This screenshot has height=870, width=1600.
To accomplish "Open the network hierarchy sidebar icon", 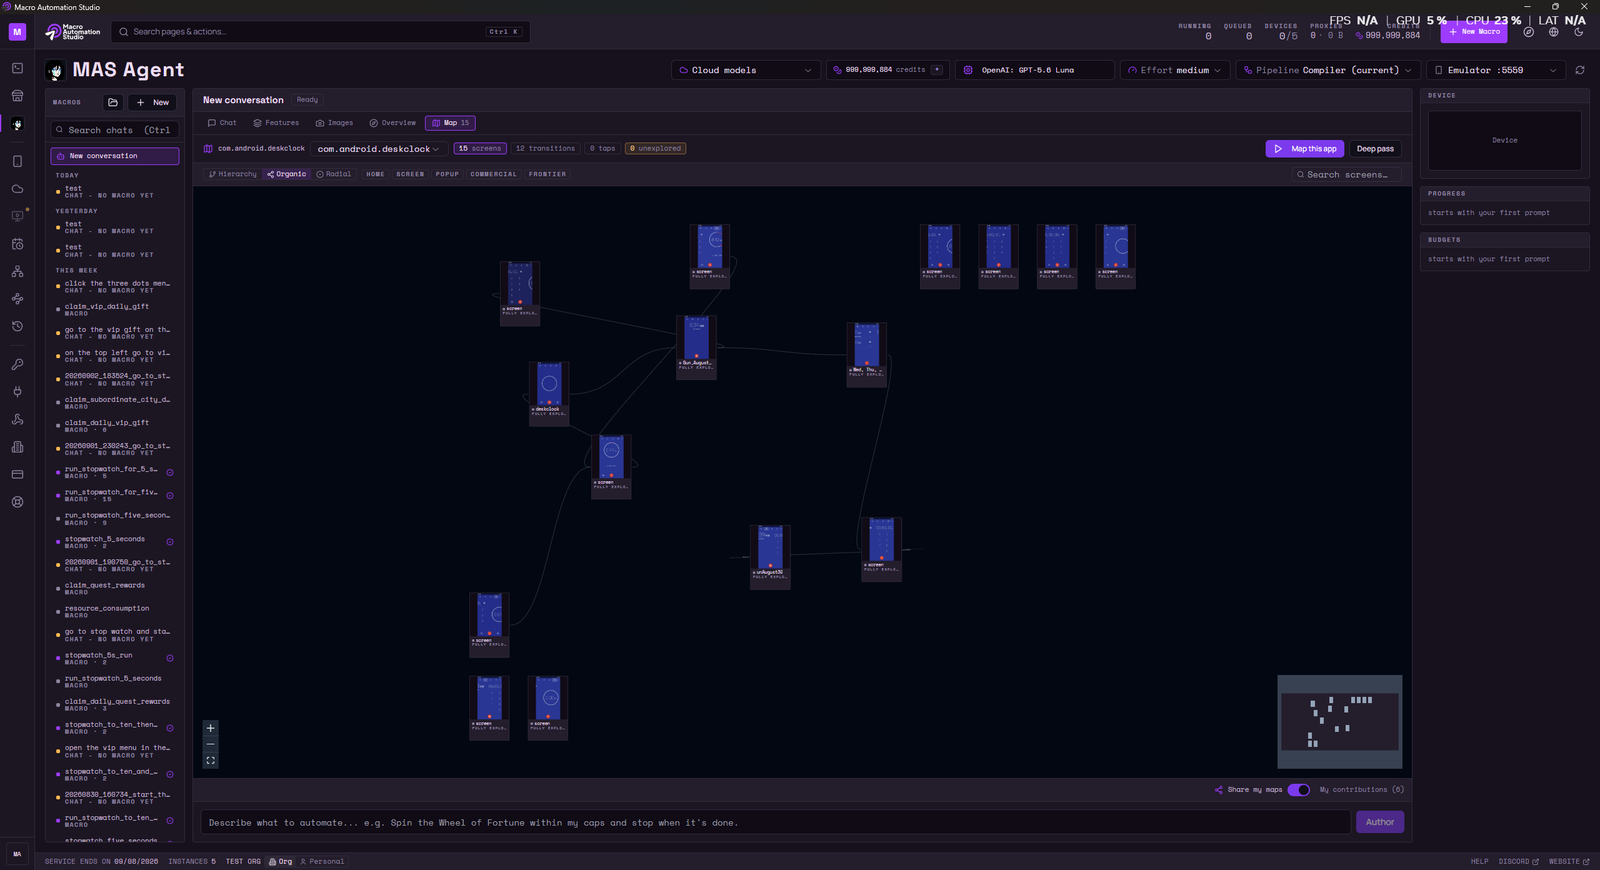I will [17, 271].
